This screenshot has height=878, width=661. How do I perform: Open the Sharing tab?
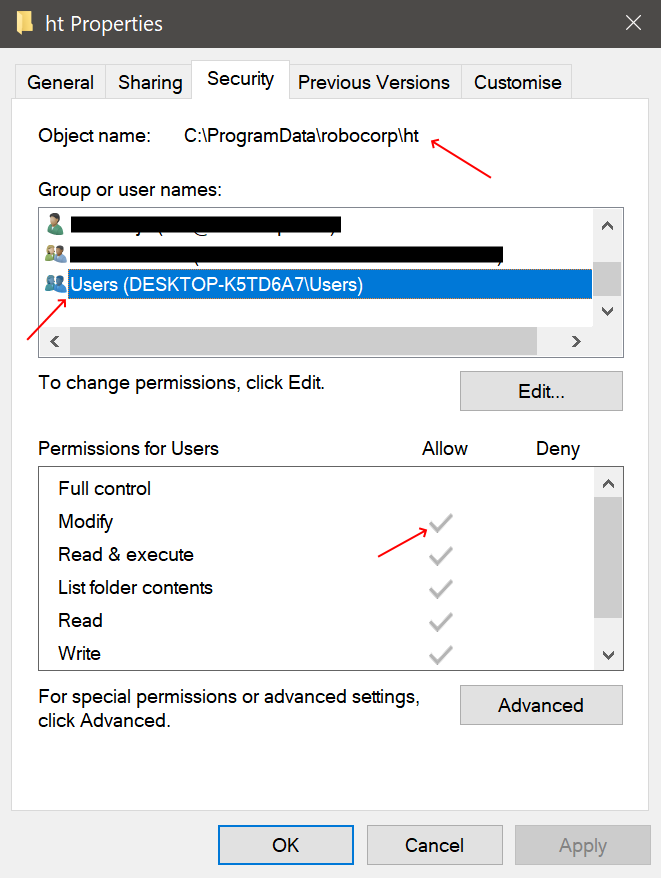tap(150, 82)
